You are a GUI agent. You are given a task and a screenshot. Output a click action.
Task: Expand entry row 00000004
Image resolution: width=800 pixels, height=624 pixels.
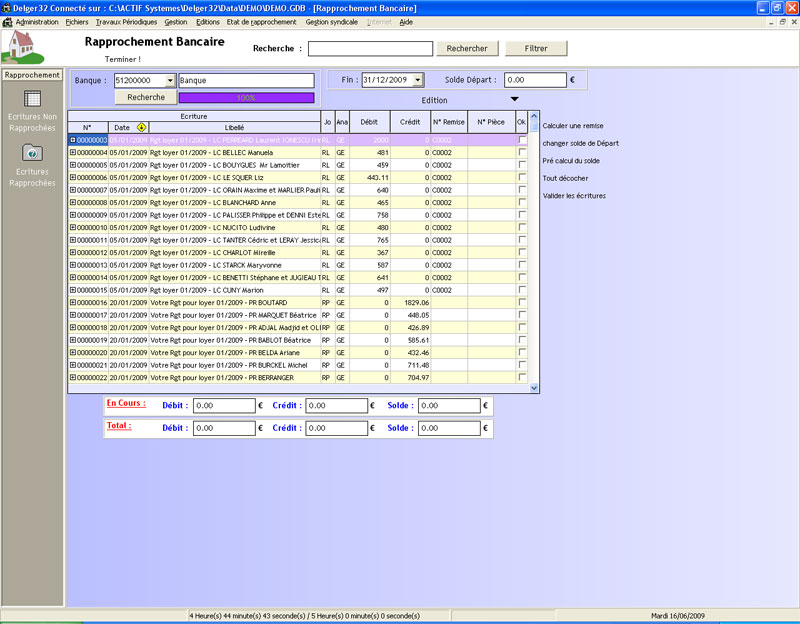point(72,152)
